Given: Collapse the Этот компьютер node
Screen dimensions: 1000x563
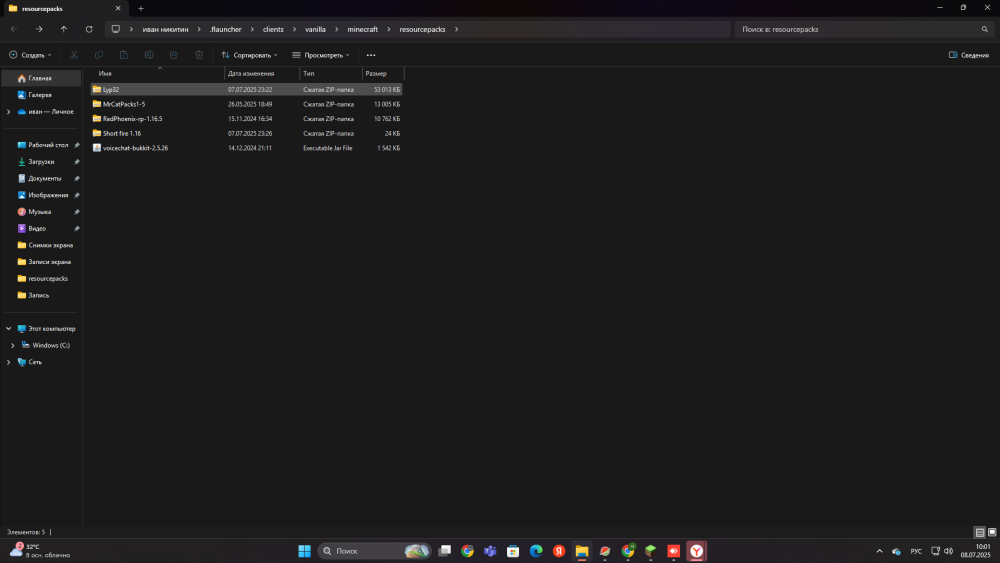Looking at the screenshot, I should point(8,328).
